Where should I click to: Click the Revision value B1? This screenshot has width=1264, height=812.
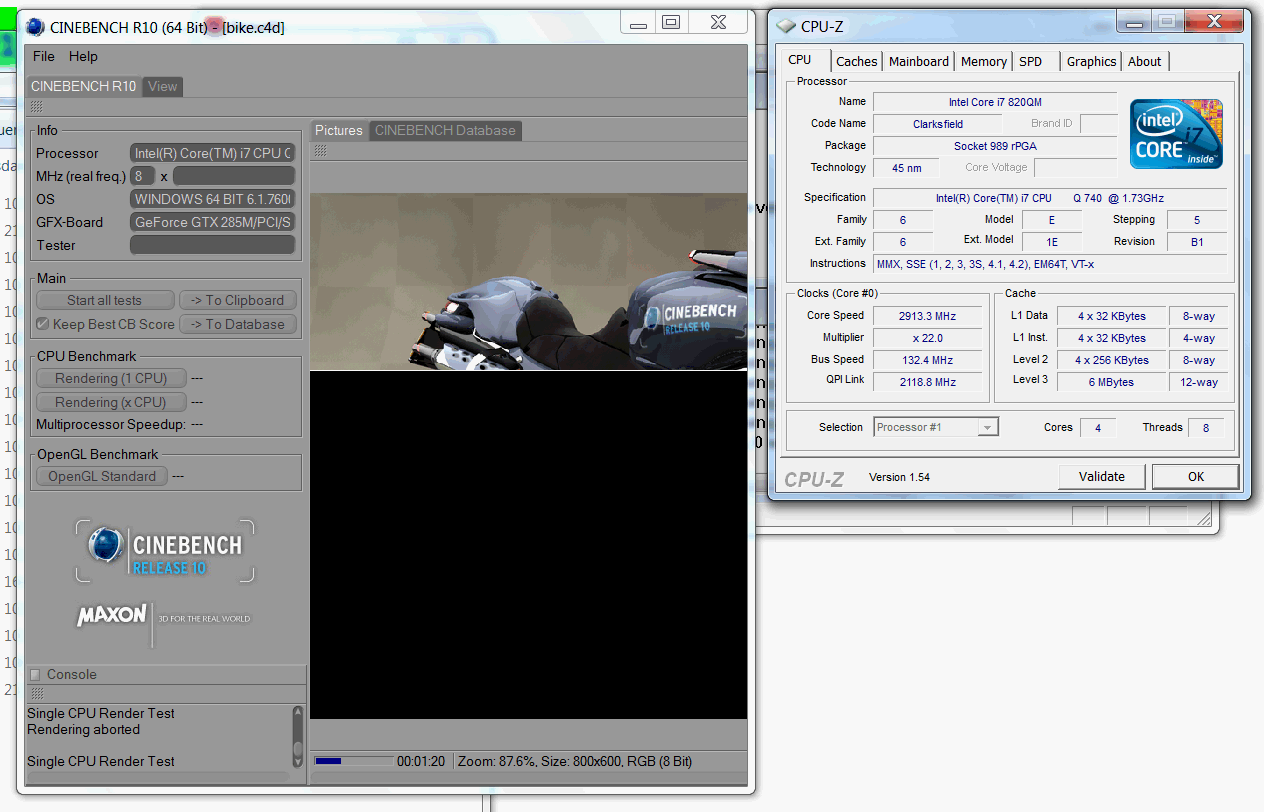(1197, 242)
